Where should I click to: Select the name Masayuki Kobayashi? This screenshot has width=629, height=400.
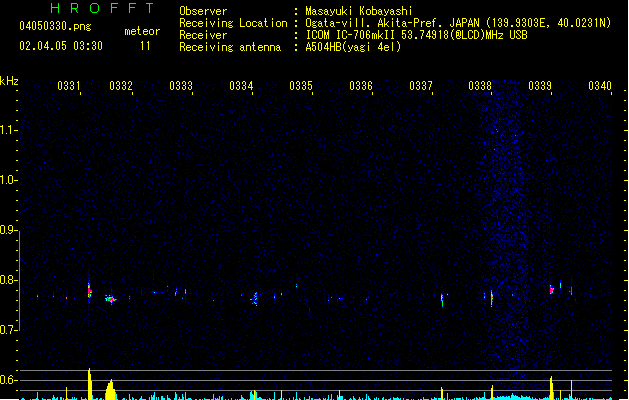tap(359, 11)
